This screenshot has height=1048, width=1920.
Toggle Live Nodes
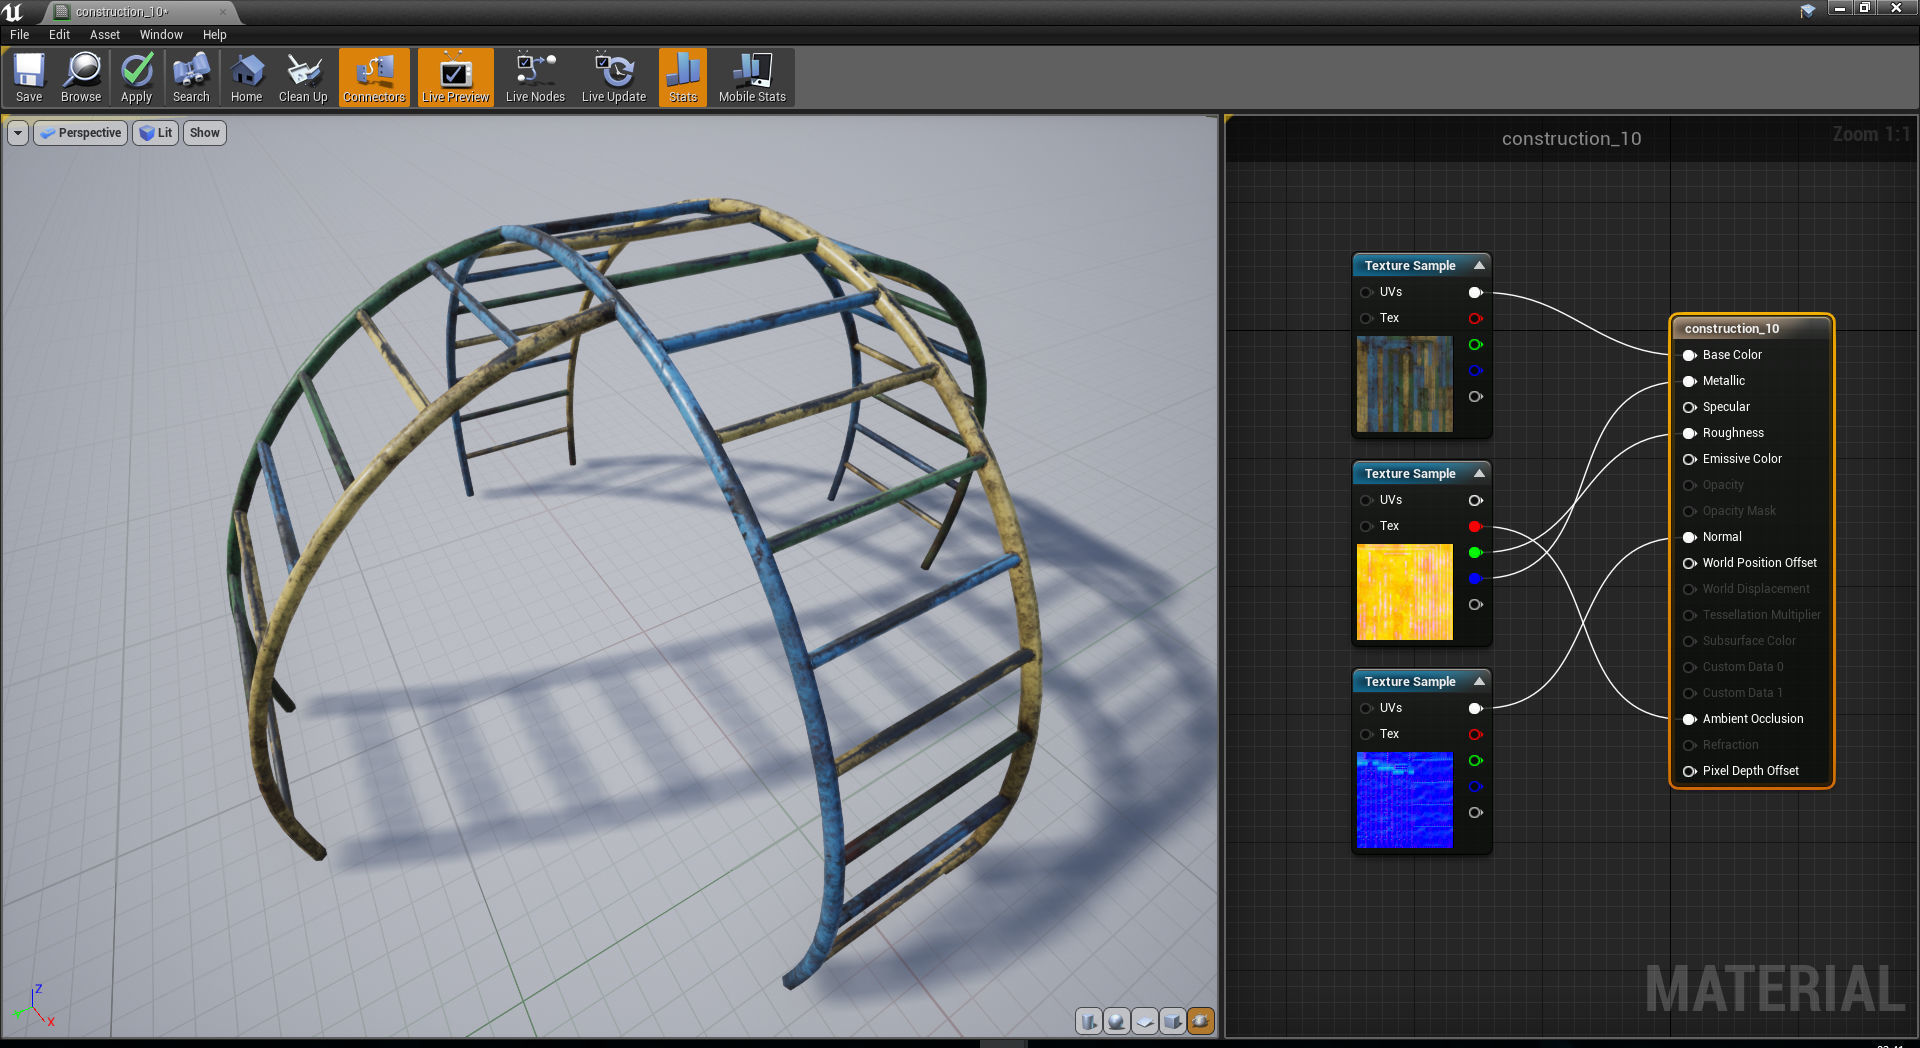[535, 78]
